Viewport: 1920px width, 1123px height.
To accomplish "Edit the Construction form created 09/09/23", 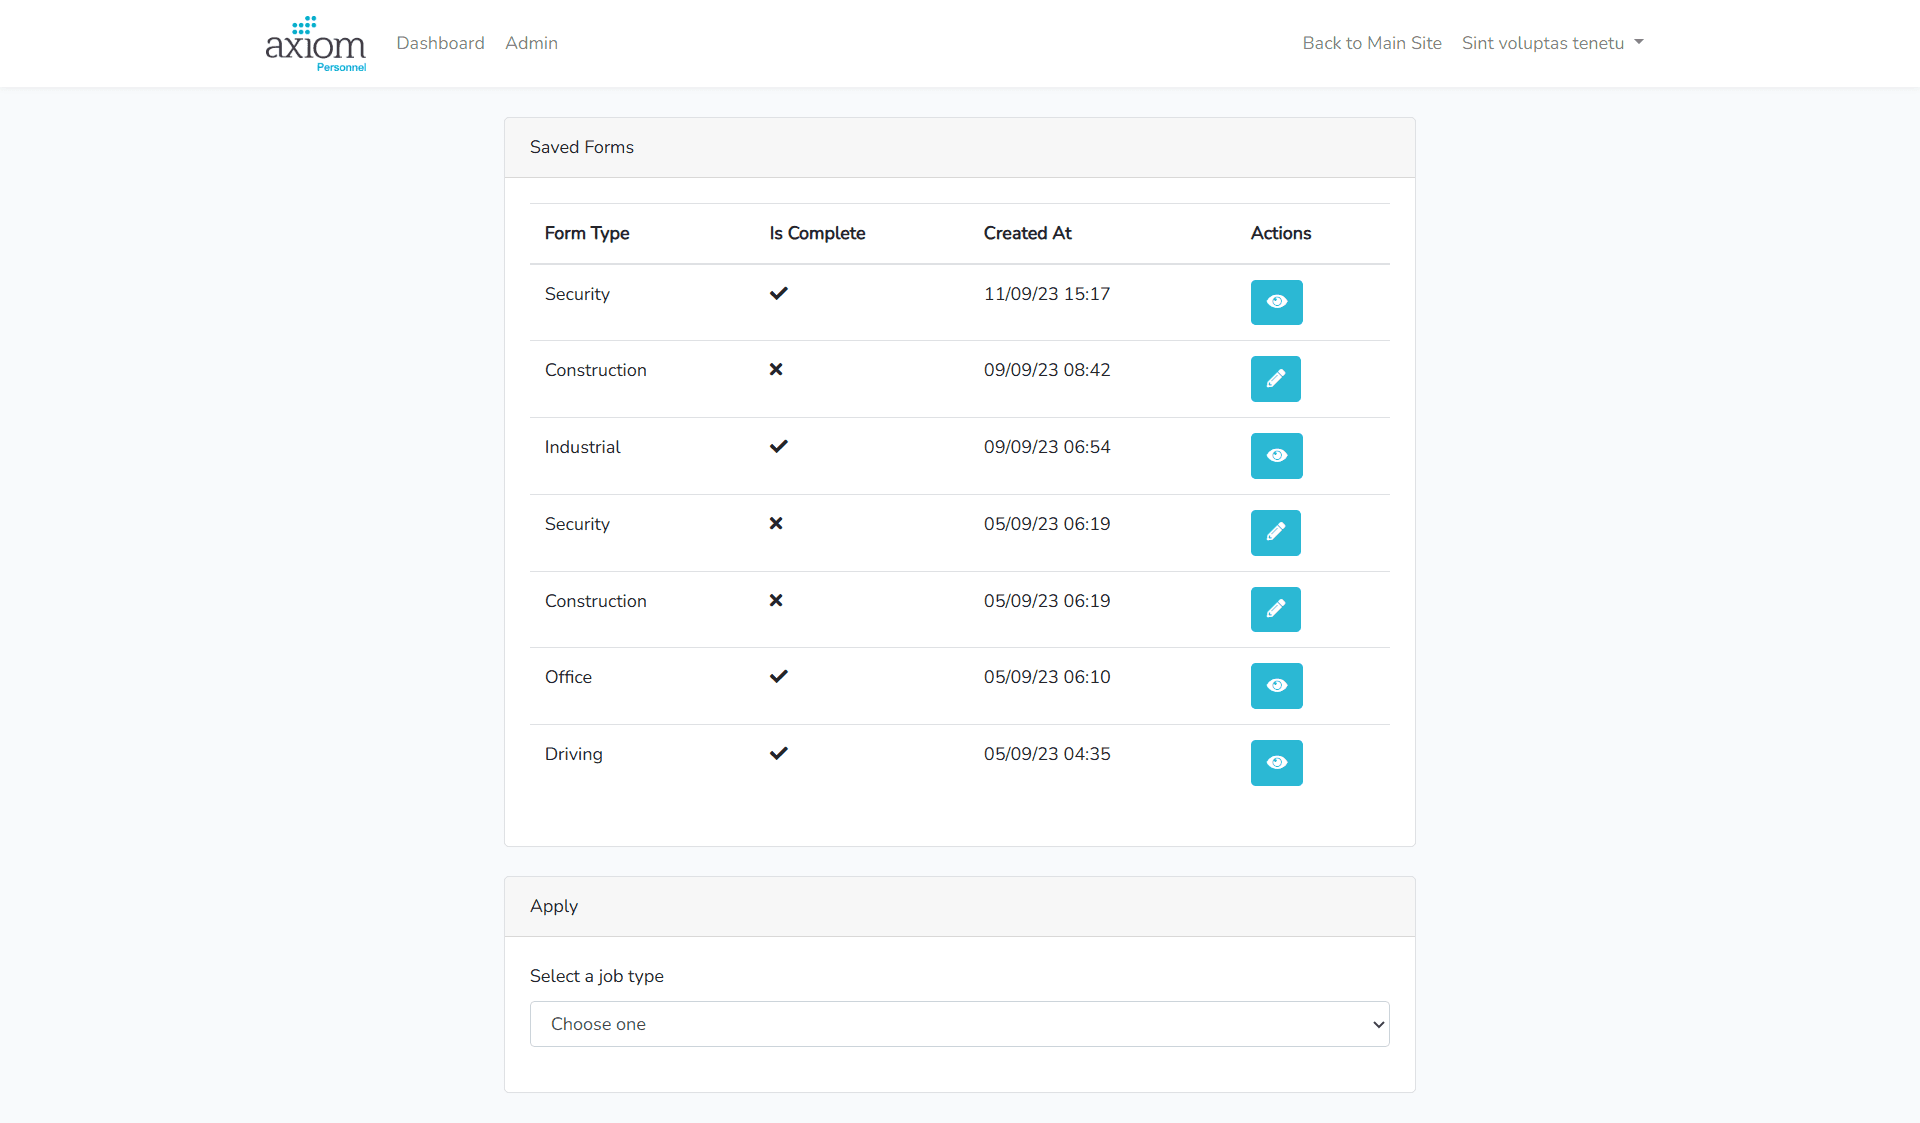I will coord(1275,379).
